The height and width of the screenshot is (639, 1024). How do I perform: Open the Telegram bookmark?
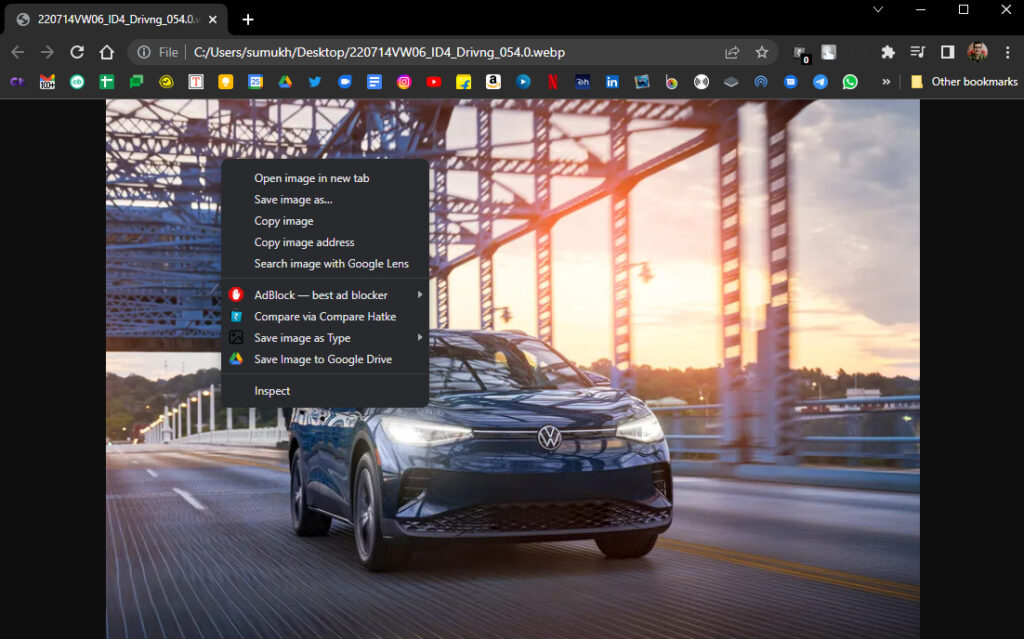tap(821, 82)
